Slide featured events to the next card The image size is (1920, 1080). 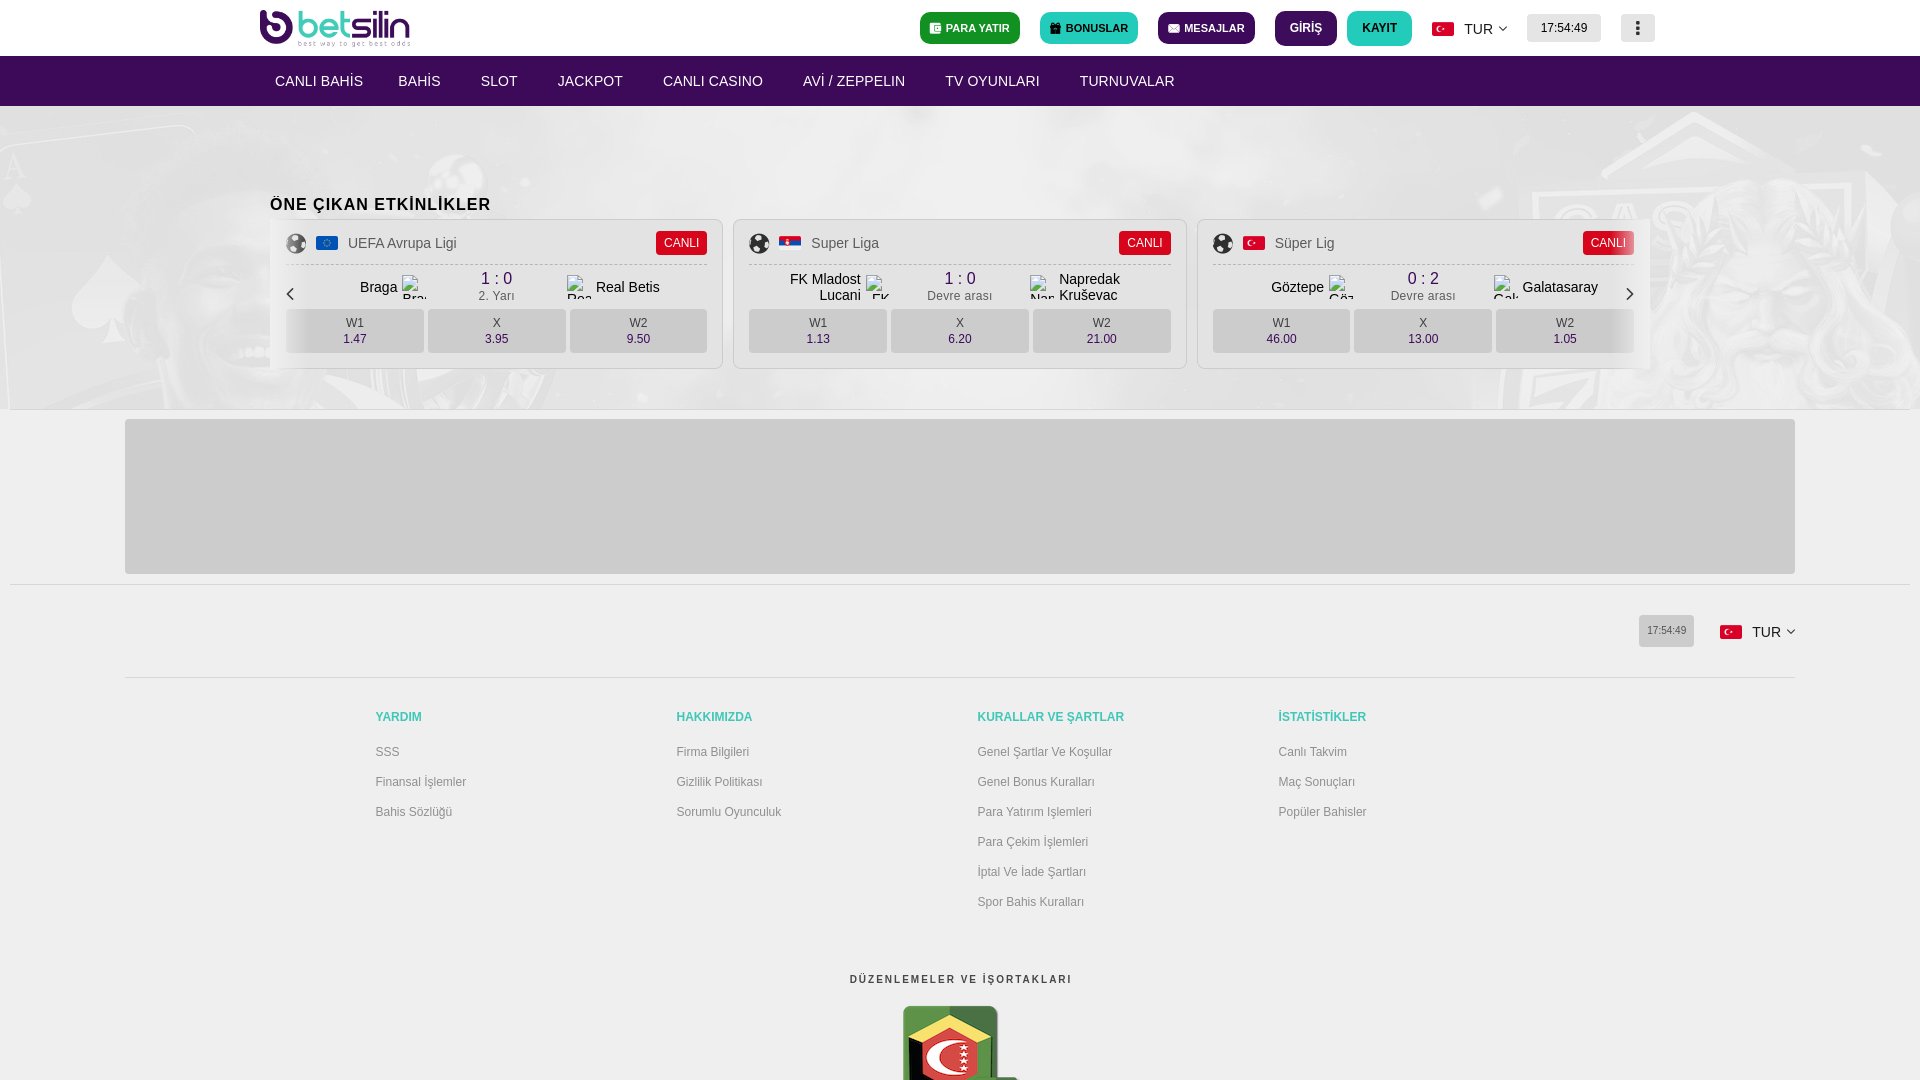[x=1629, y=294]
